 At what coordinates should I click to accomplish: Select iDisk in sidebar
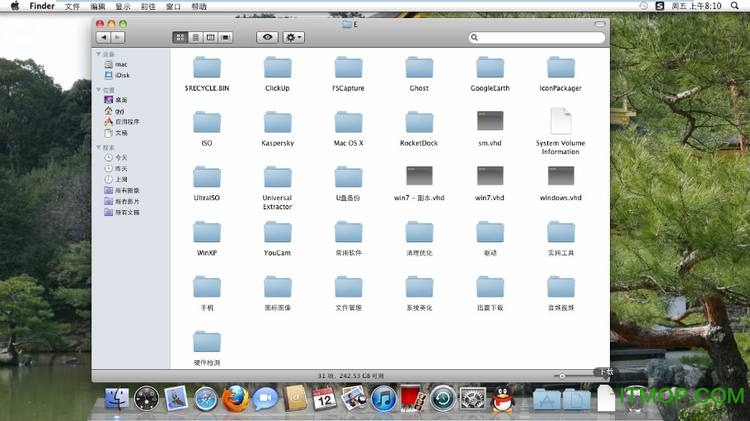point(117,75)
